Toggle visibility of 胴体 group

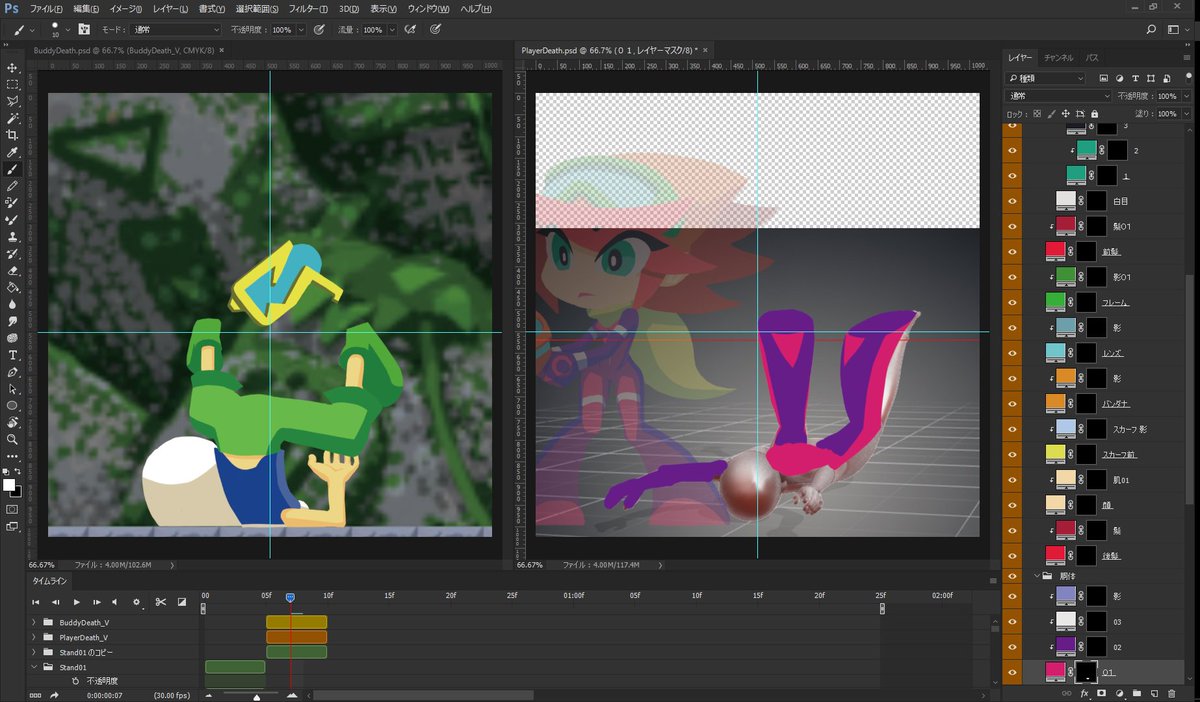pyautogui.click(x=1012, y=576)
